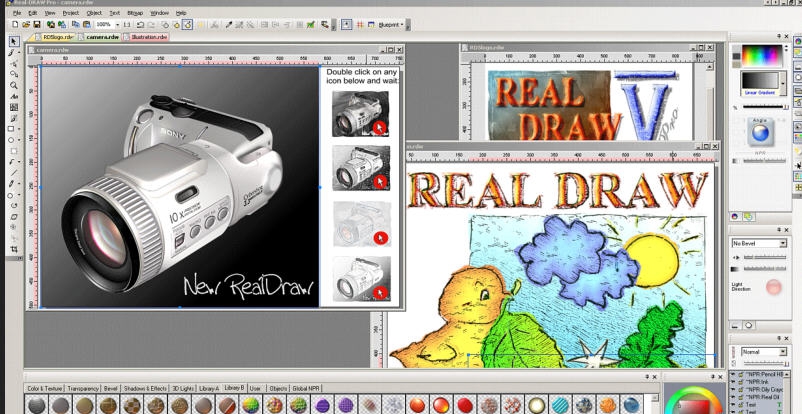Screen dimensions: 802x414
Task: Click the third faded camera thumbnail
Action: (362, 224)
